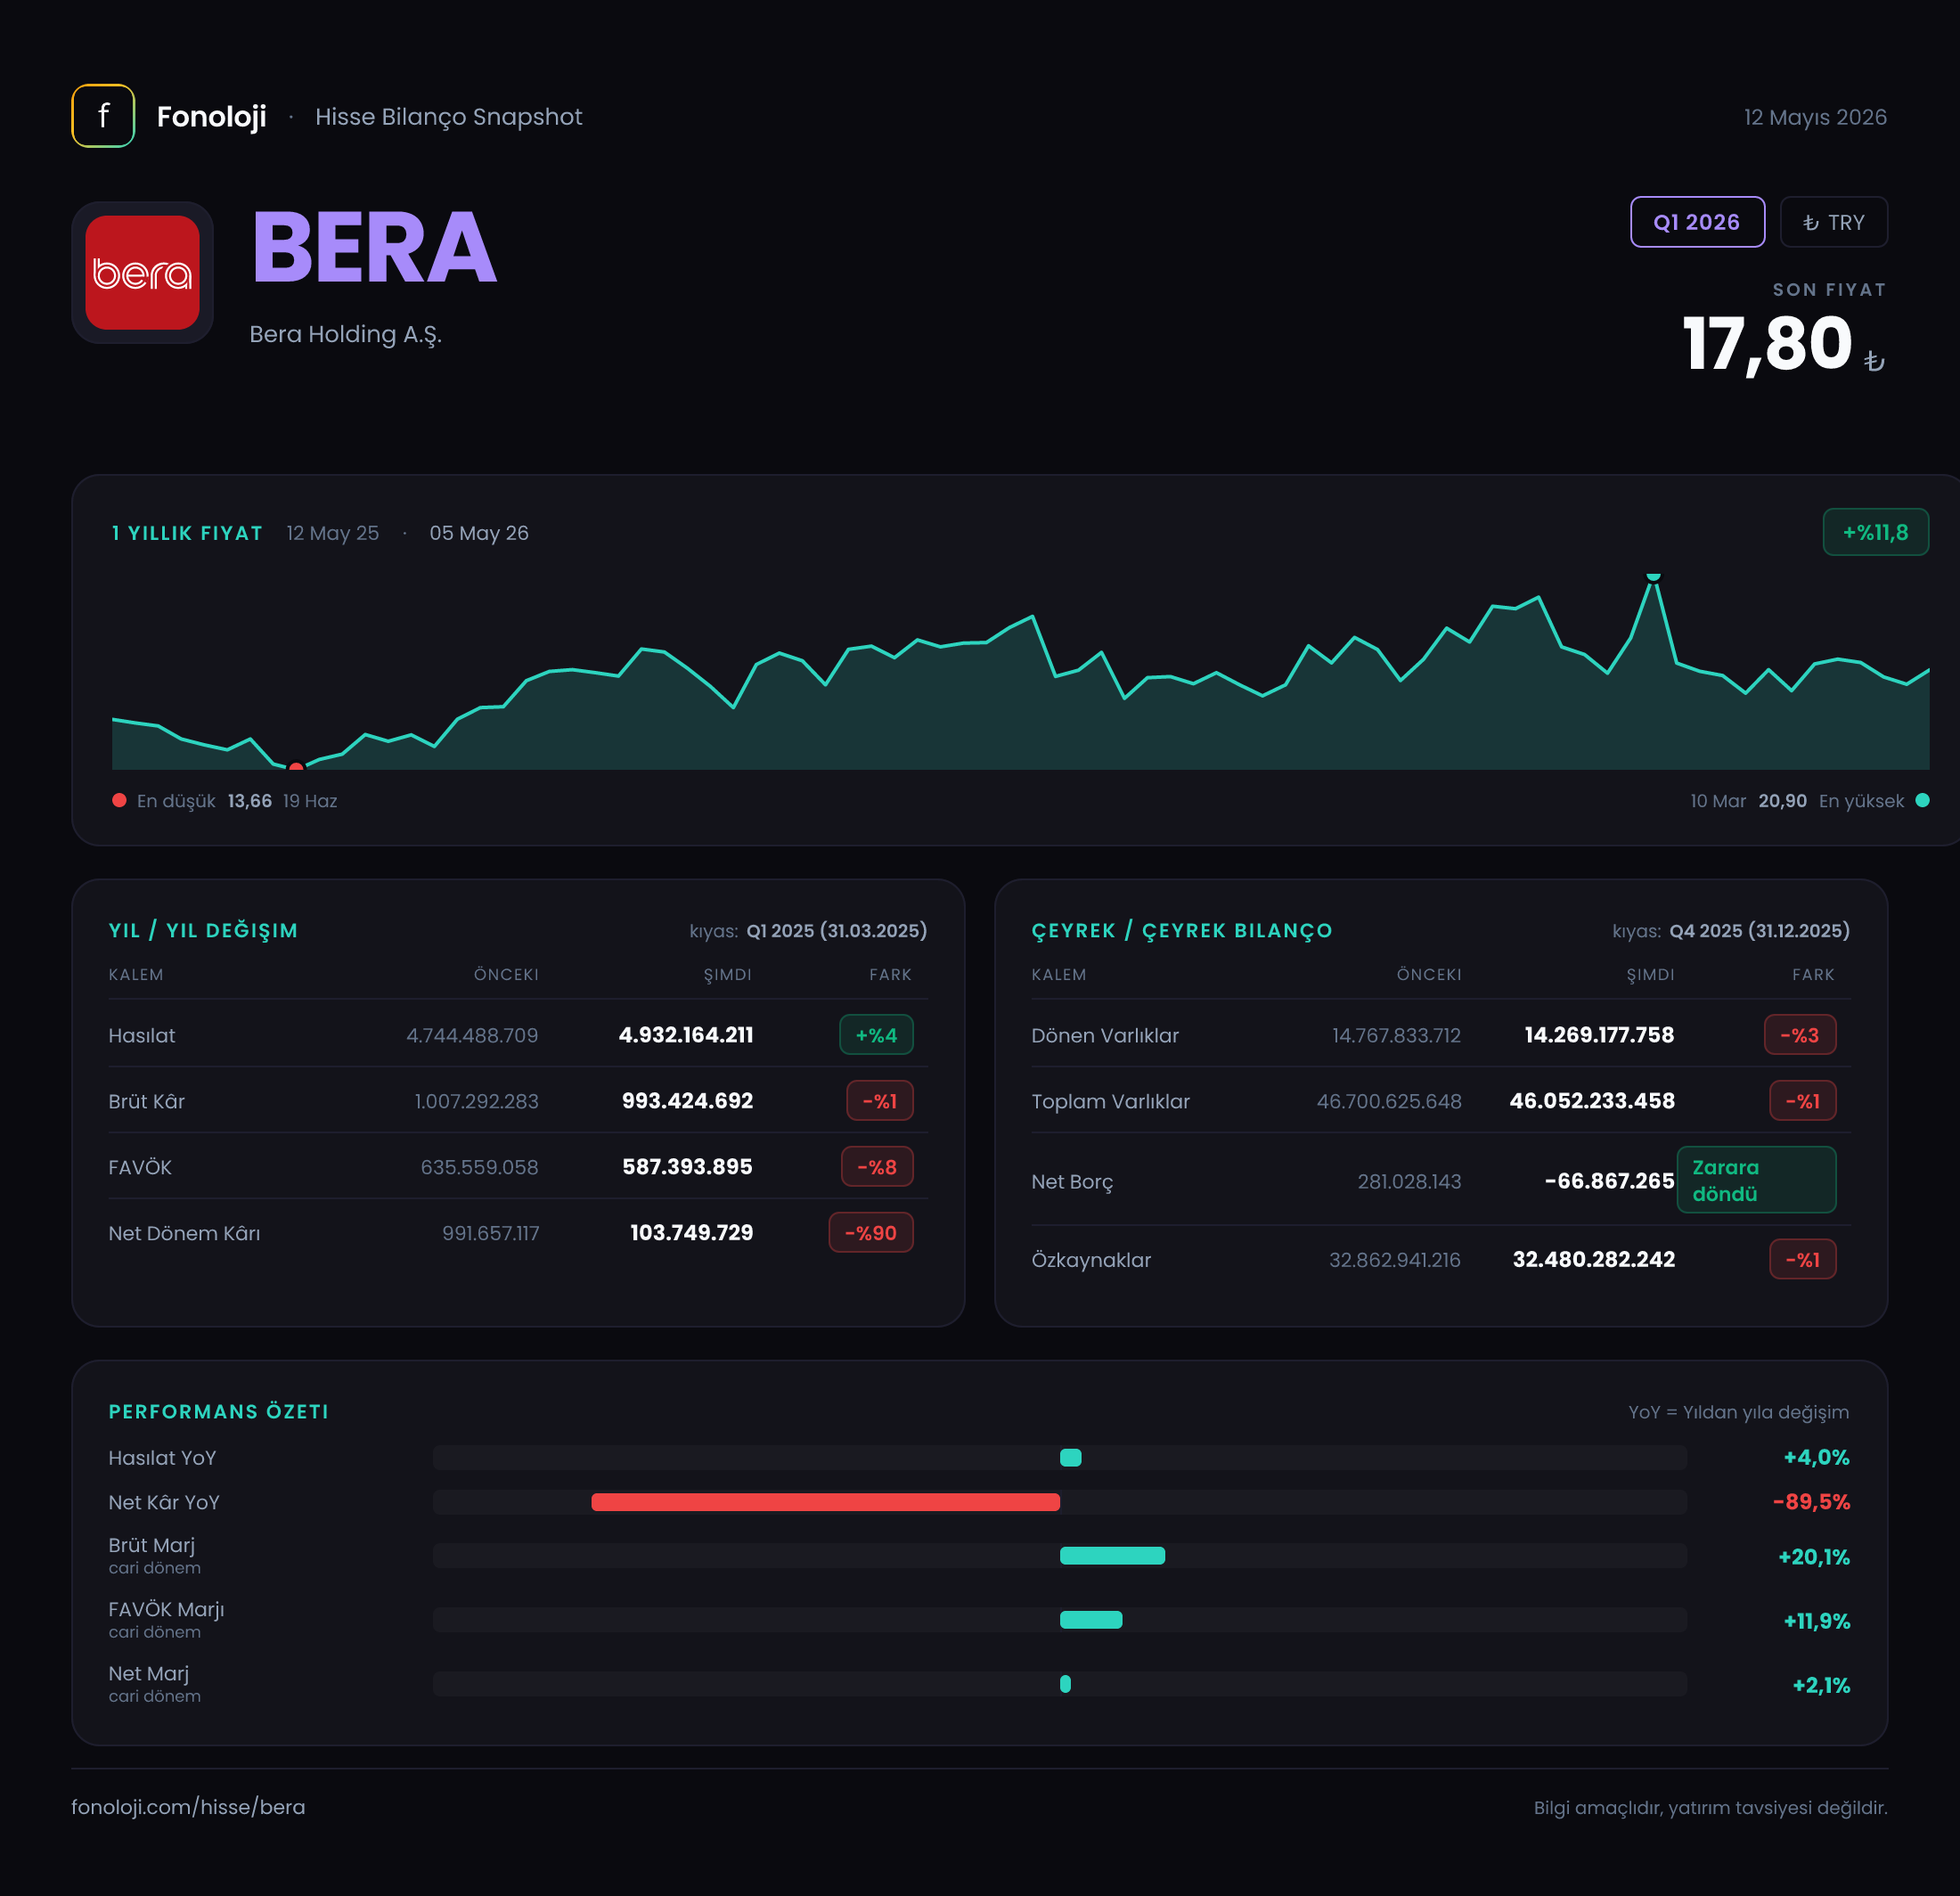This screenshot has width=1960, height=1896.
Task: Click the highest price value 20,90
Action: coord(1782,801)
